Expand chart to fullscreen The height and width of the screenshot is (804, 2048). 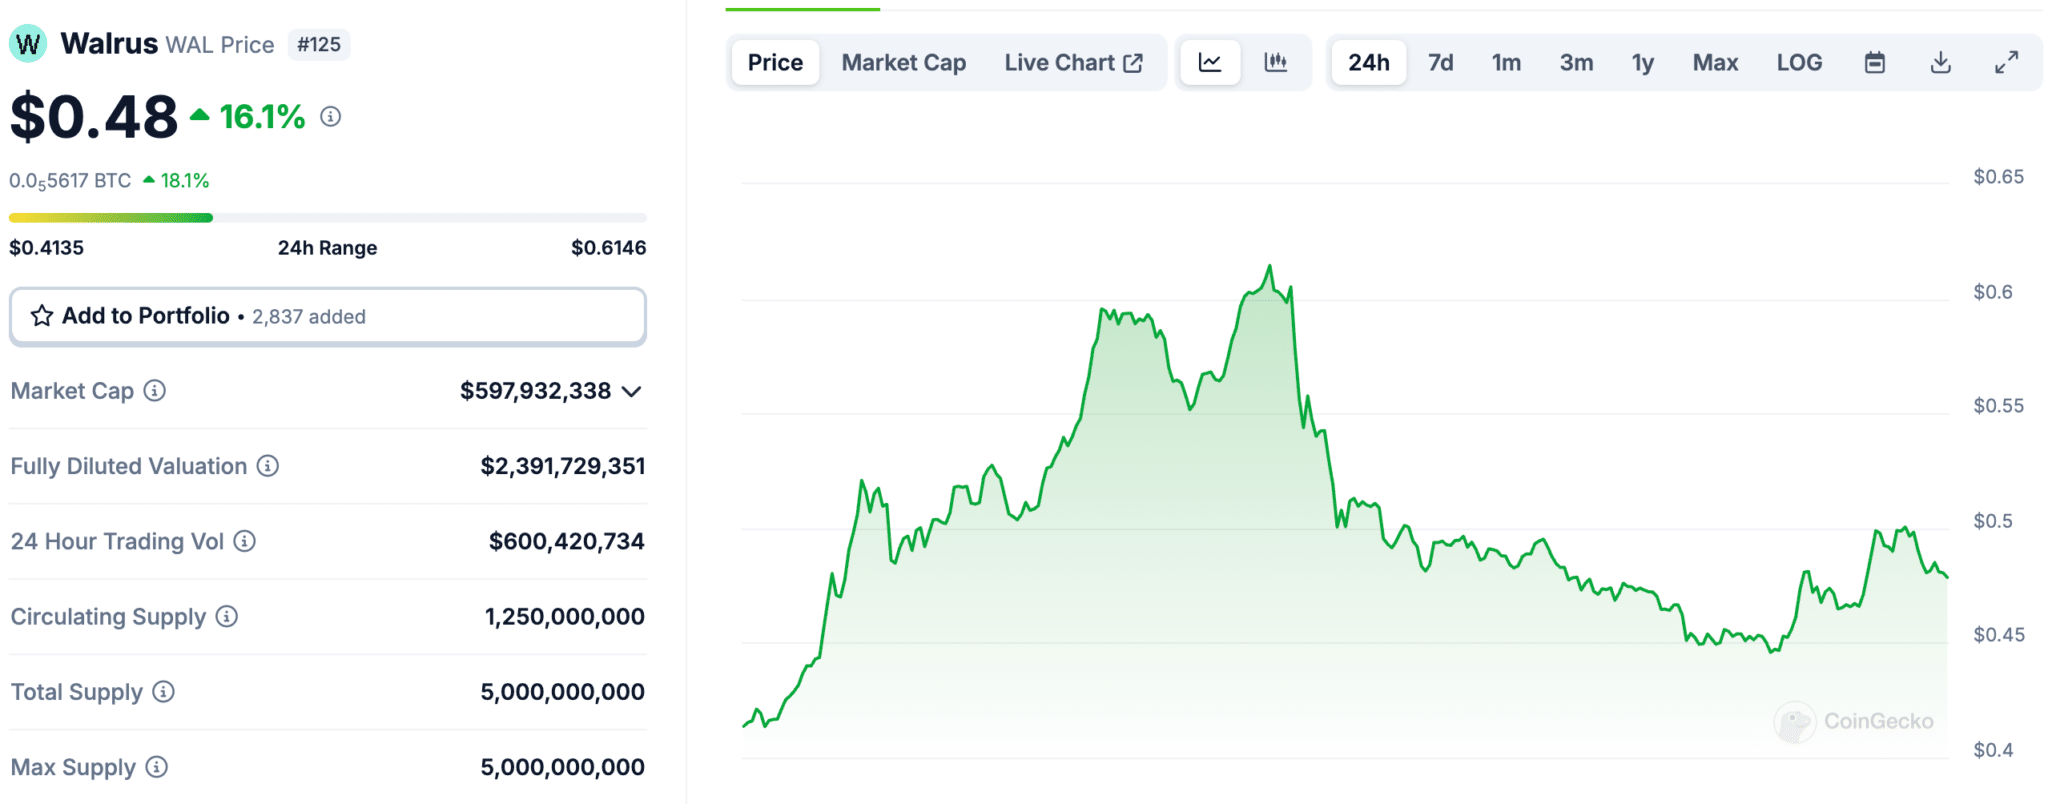click(2006, 63)
